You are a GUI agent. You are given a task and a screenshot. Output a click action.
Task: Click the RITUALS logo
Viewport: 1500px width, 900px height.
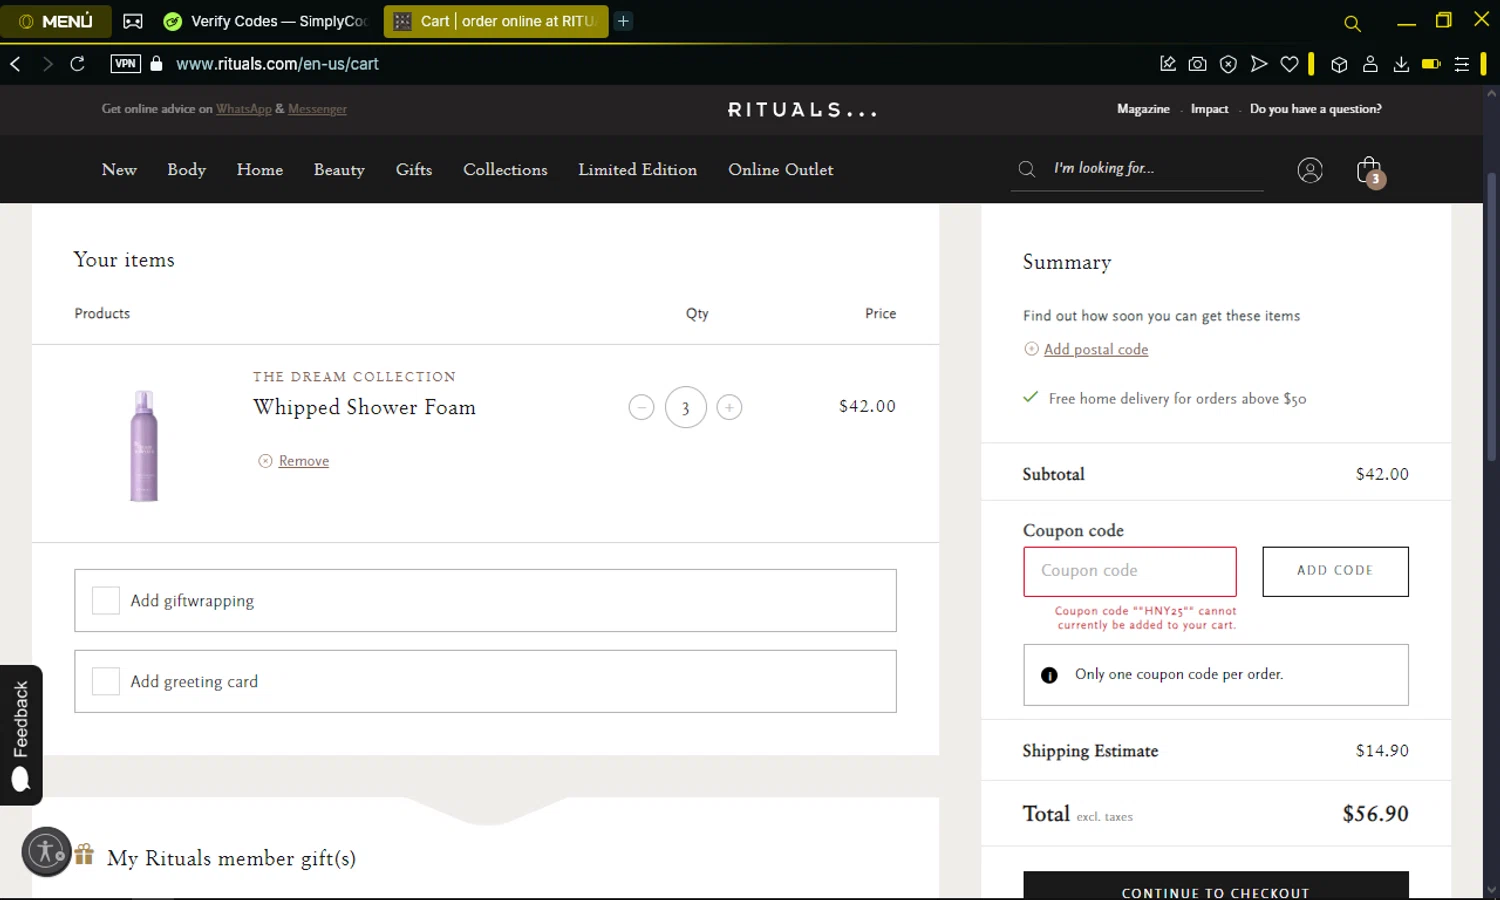pos(802,110)
